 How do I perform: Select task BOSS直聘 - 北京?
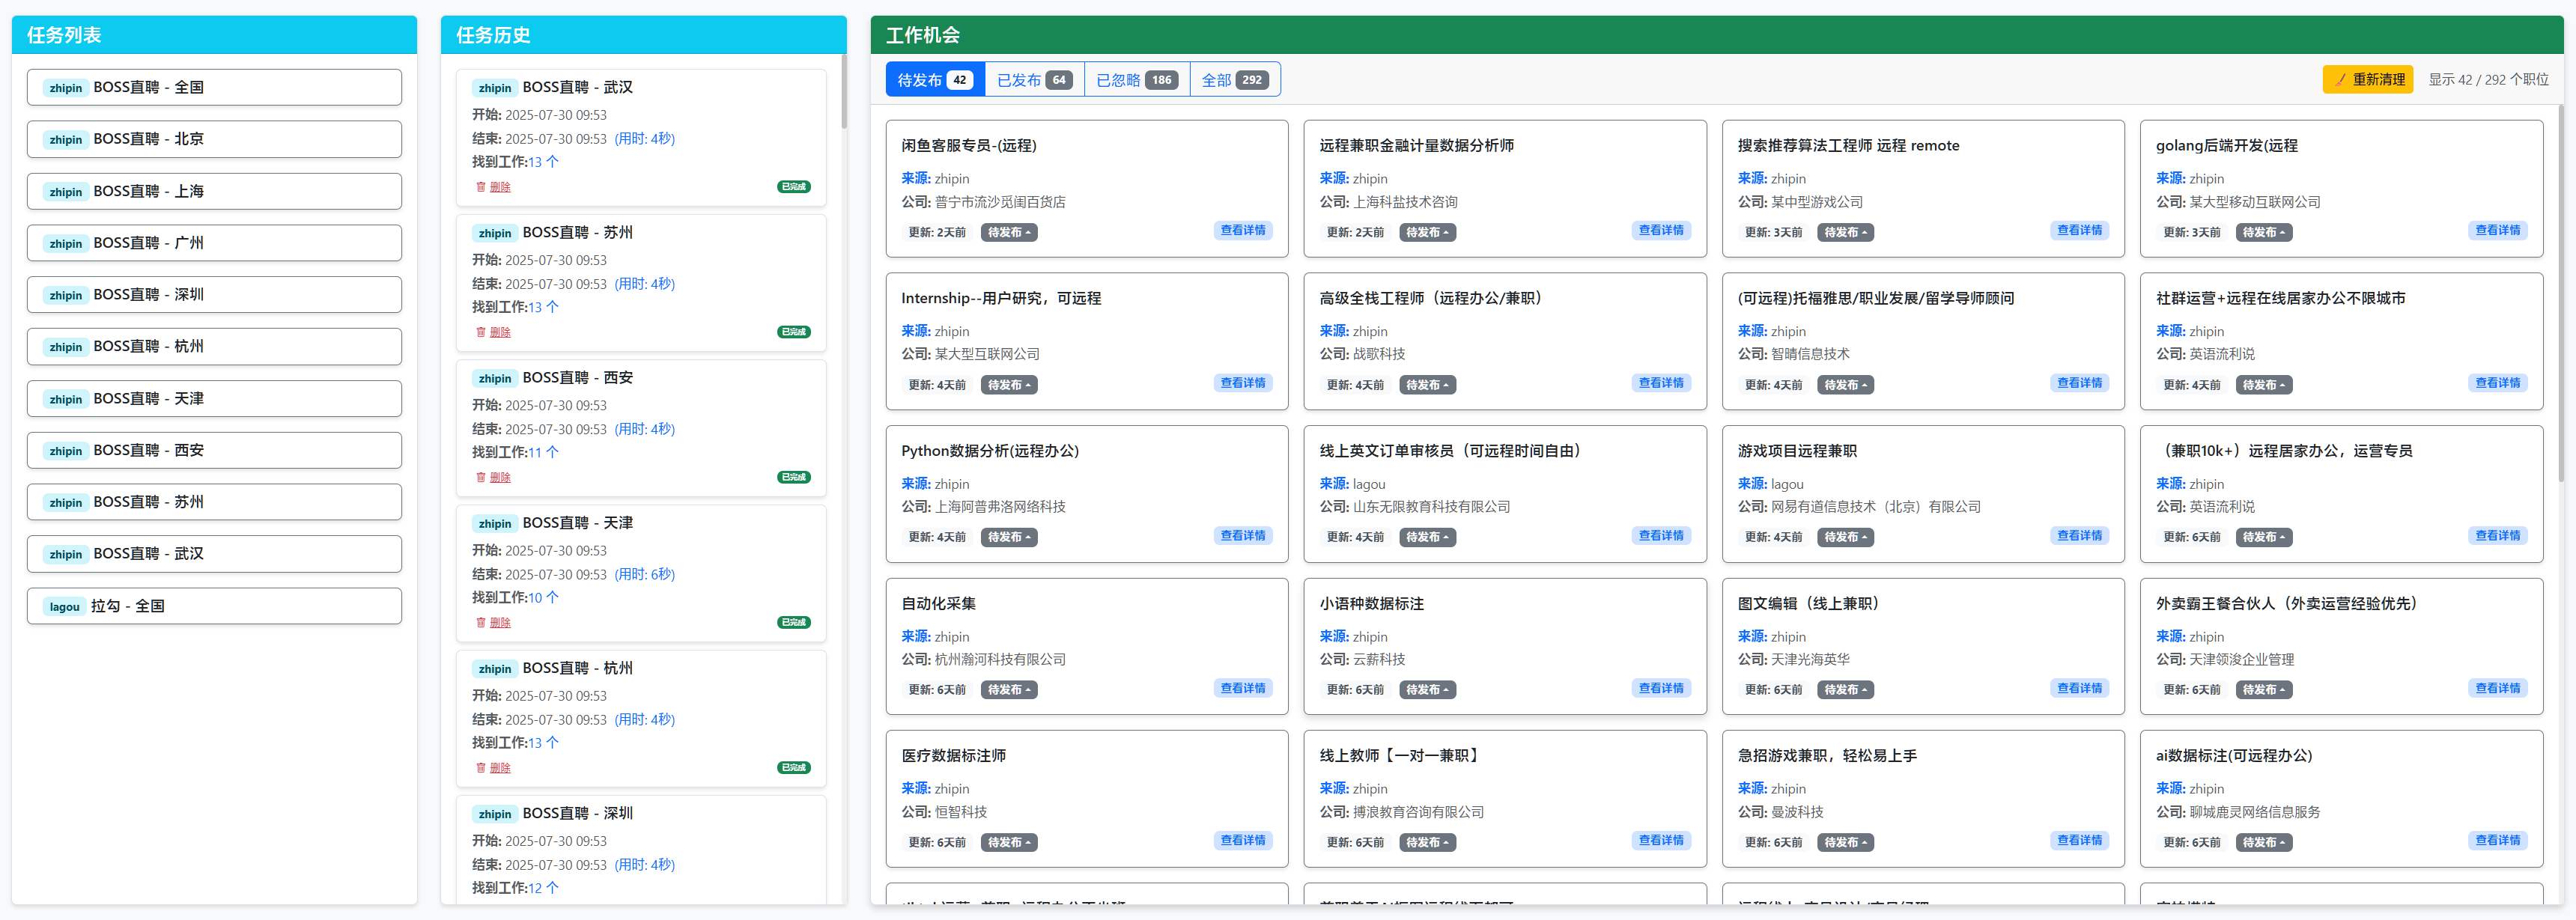(x=214, y=139)
